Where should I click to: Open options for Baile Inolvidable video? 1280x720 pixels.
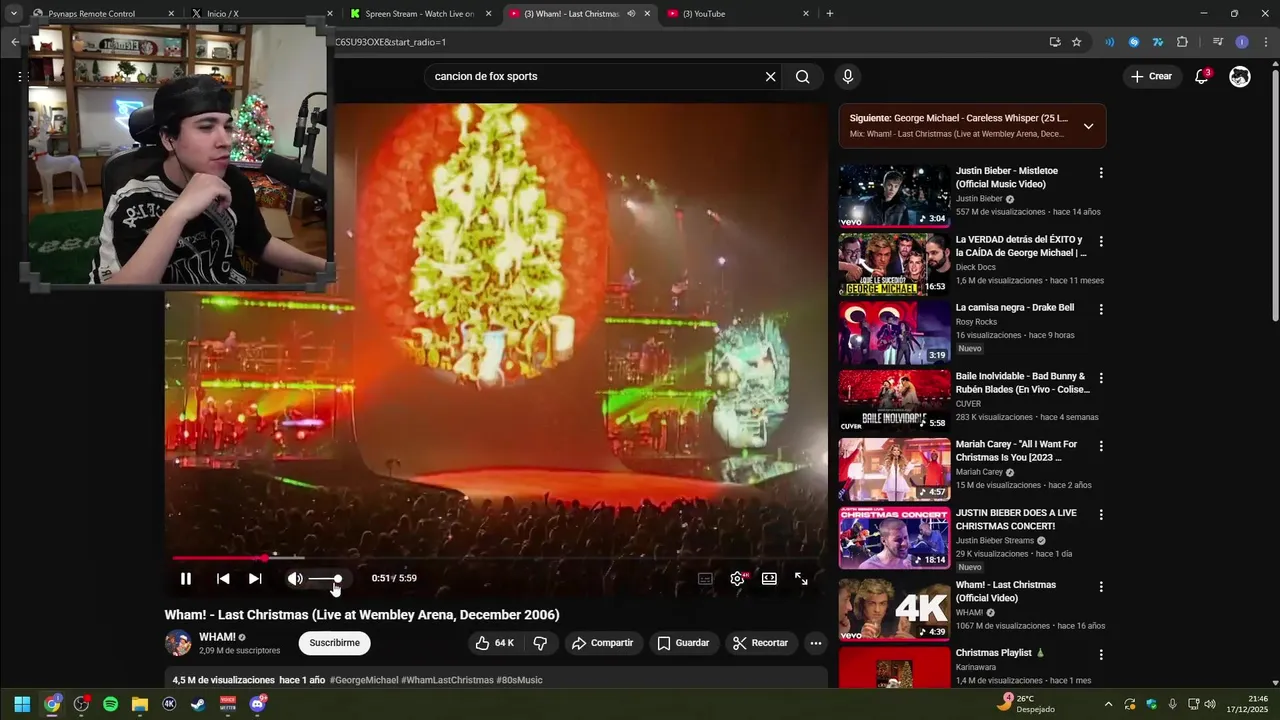1101,379
